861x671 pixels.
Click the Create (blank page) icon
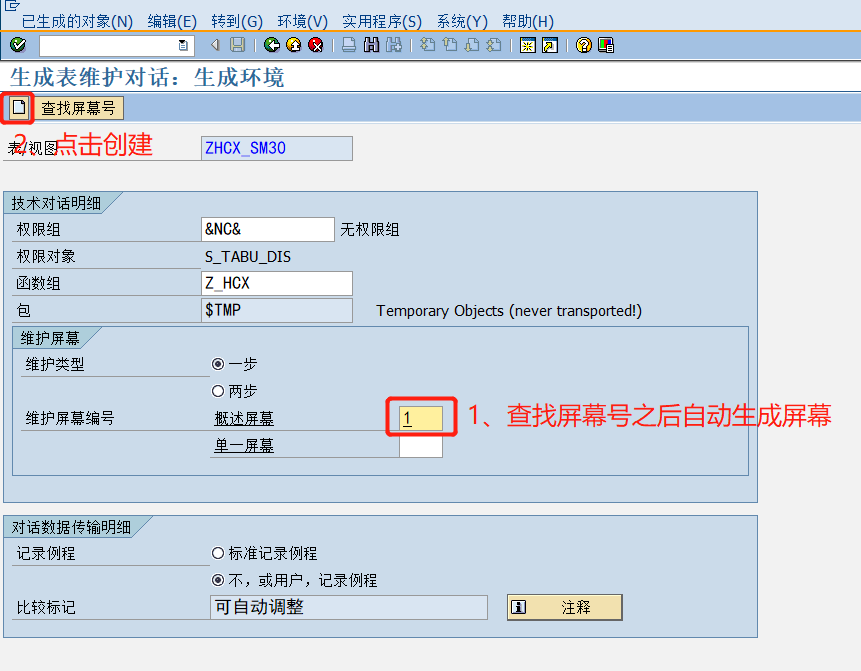(x=17, y=107)
